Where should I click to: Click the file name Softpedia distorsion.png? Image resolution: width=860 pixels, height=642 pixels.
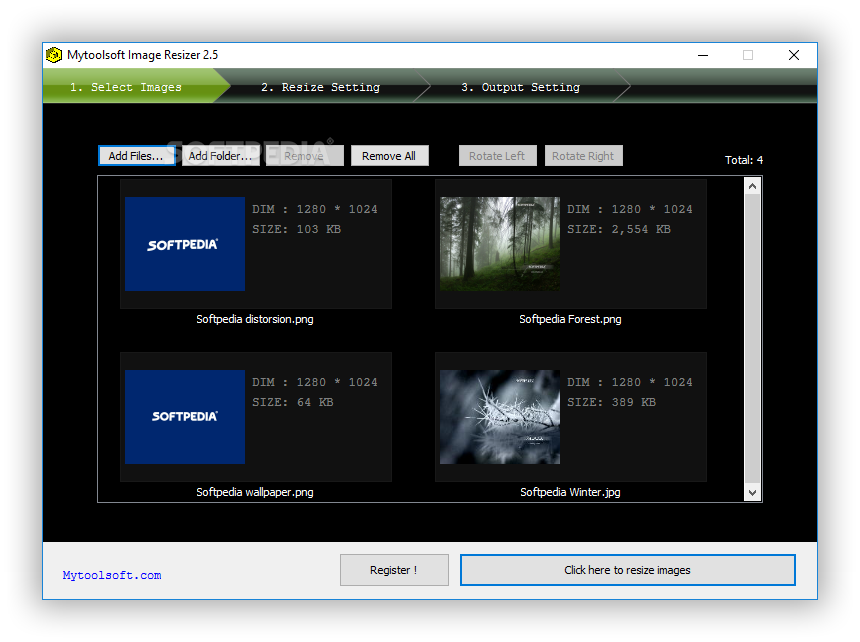click(x=255, y=319)
